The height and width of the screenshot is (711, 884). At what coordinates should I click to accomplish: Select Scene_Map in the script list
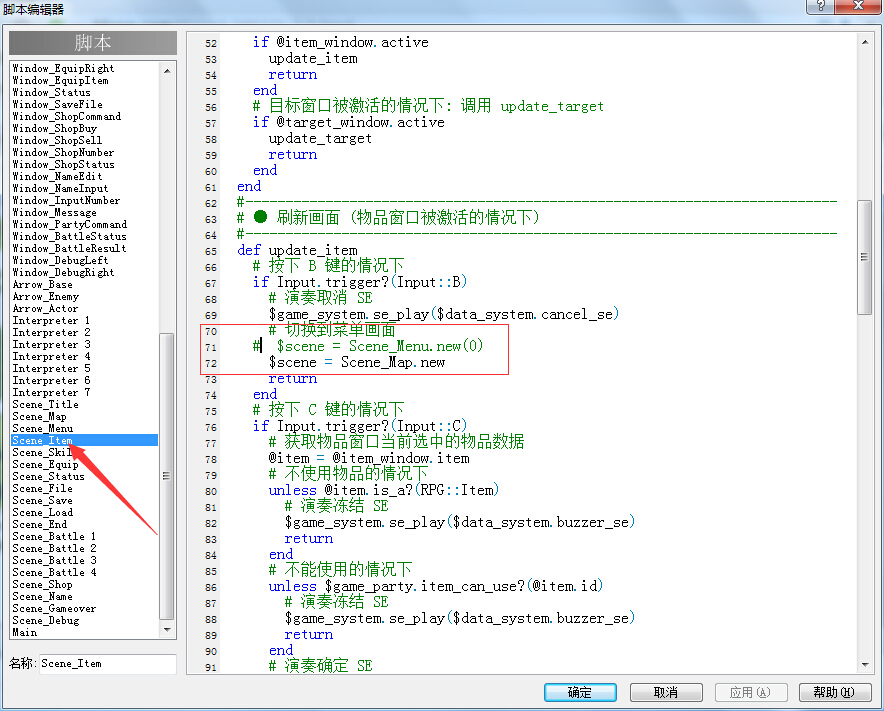click(39, 417)
